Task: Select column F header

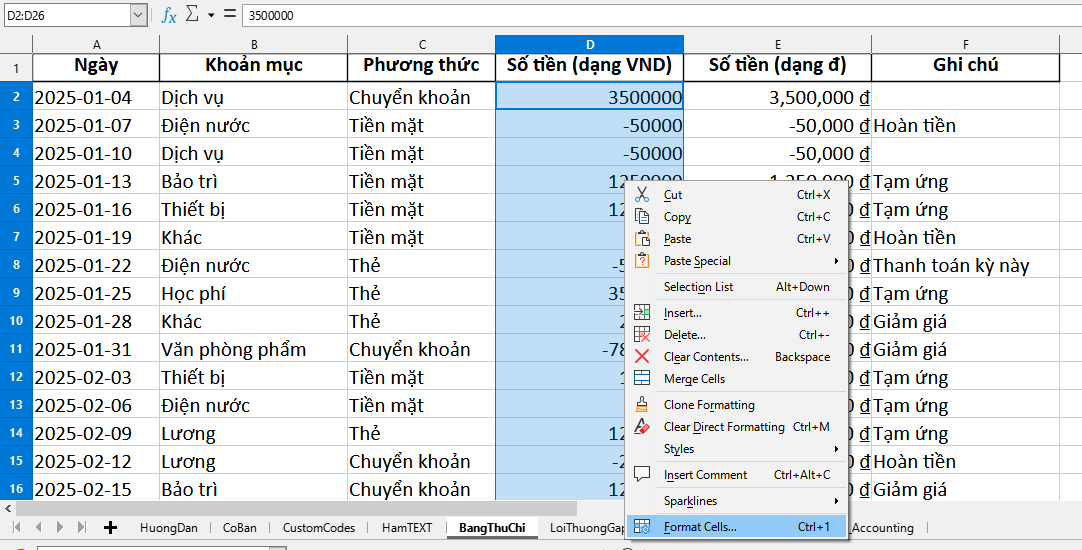Action: (965, 44)
